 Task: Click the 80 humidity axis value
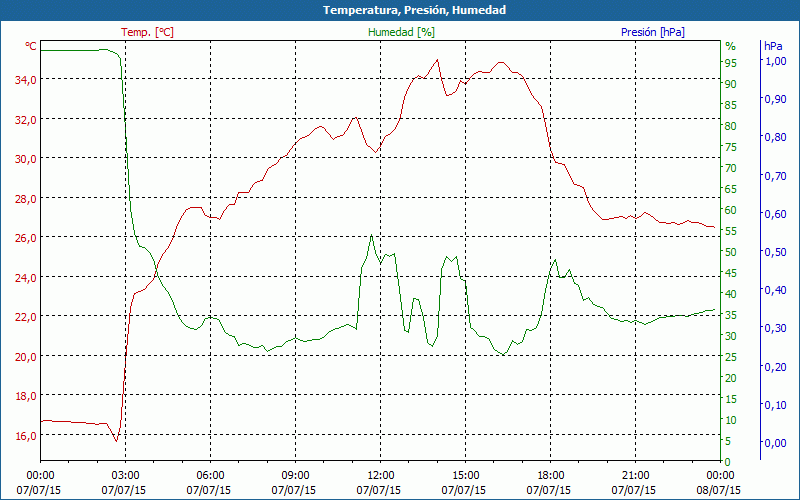coord(731,126)
